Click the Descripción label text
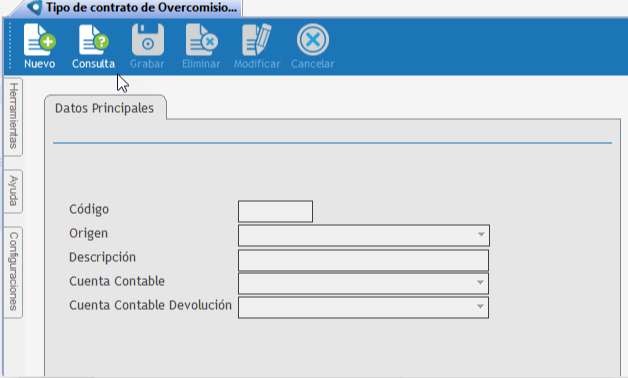This screenshot has width=628, height=378. click(x=103, y=257)
